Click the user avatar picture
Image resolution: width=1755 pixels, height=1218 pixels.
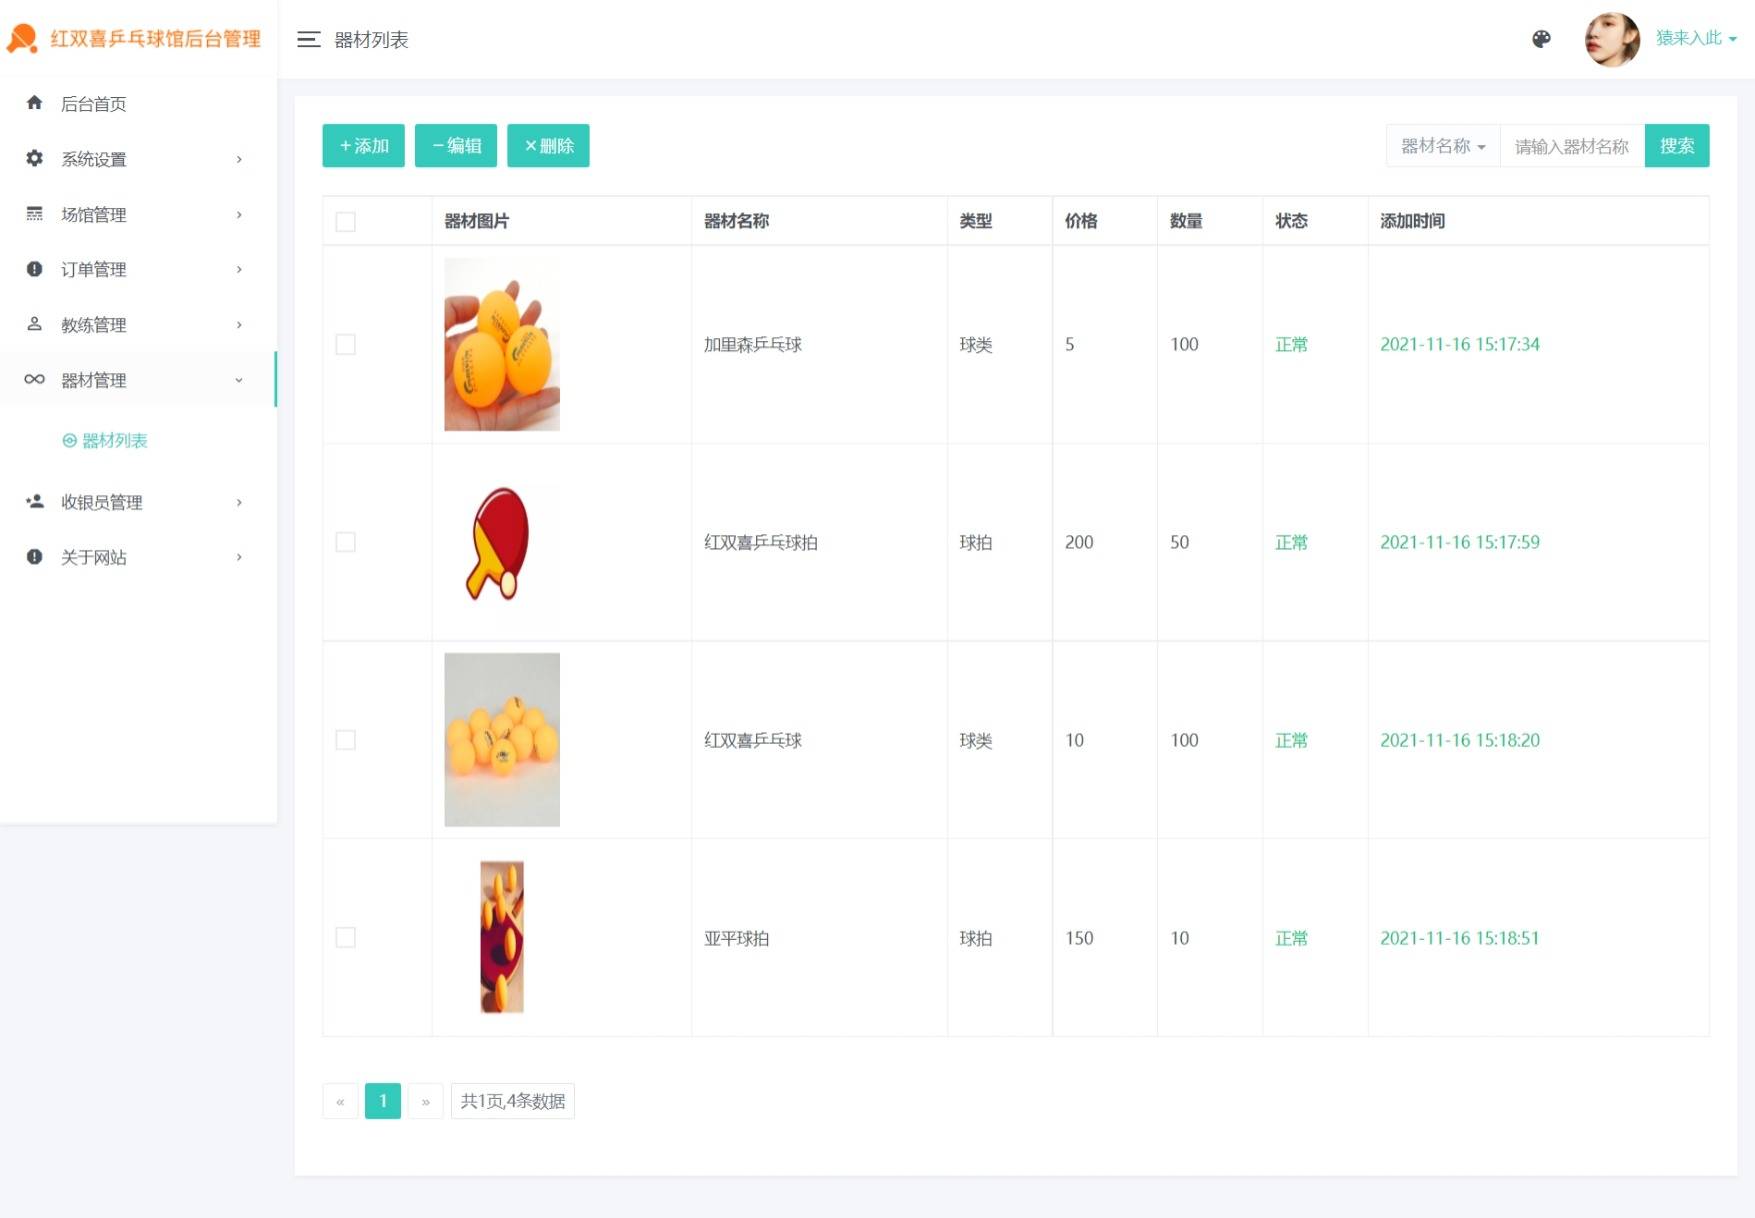(1611, 40)
